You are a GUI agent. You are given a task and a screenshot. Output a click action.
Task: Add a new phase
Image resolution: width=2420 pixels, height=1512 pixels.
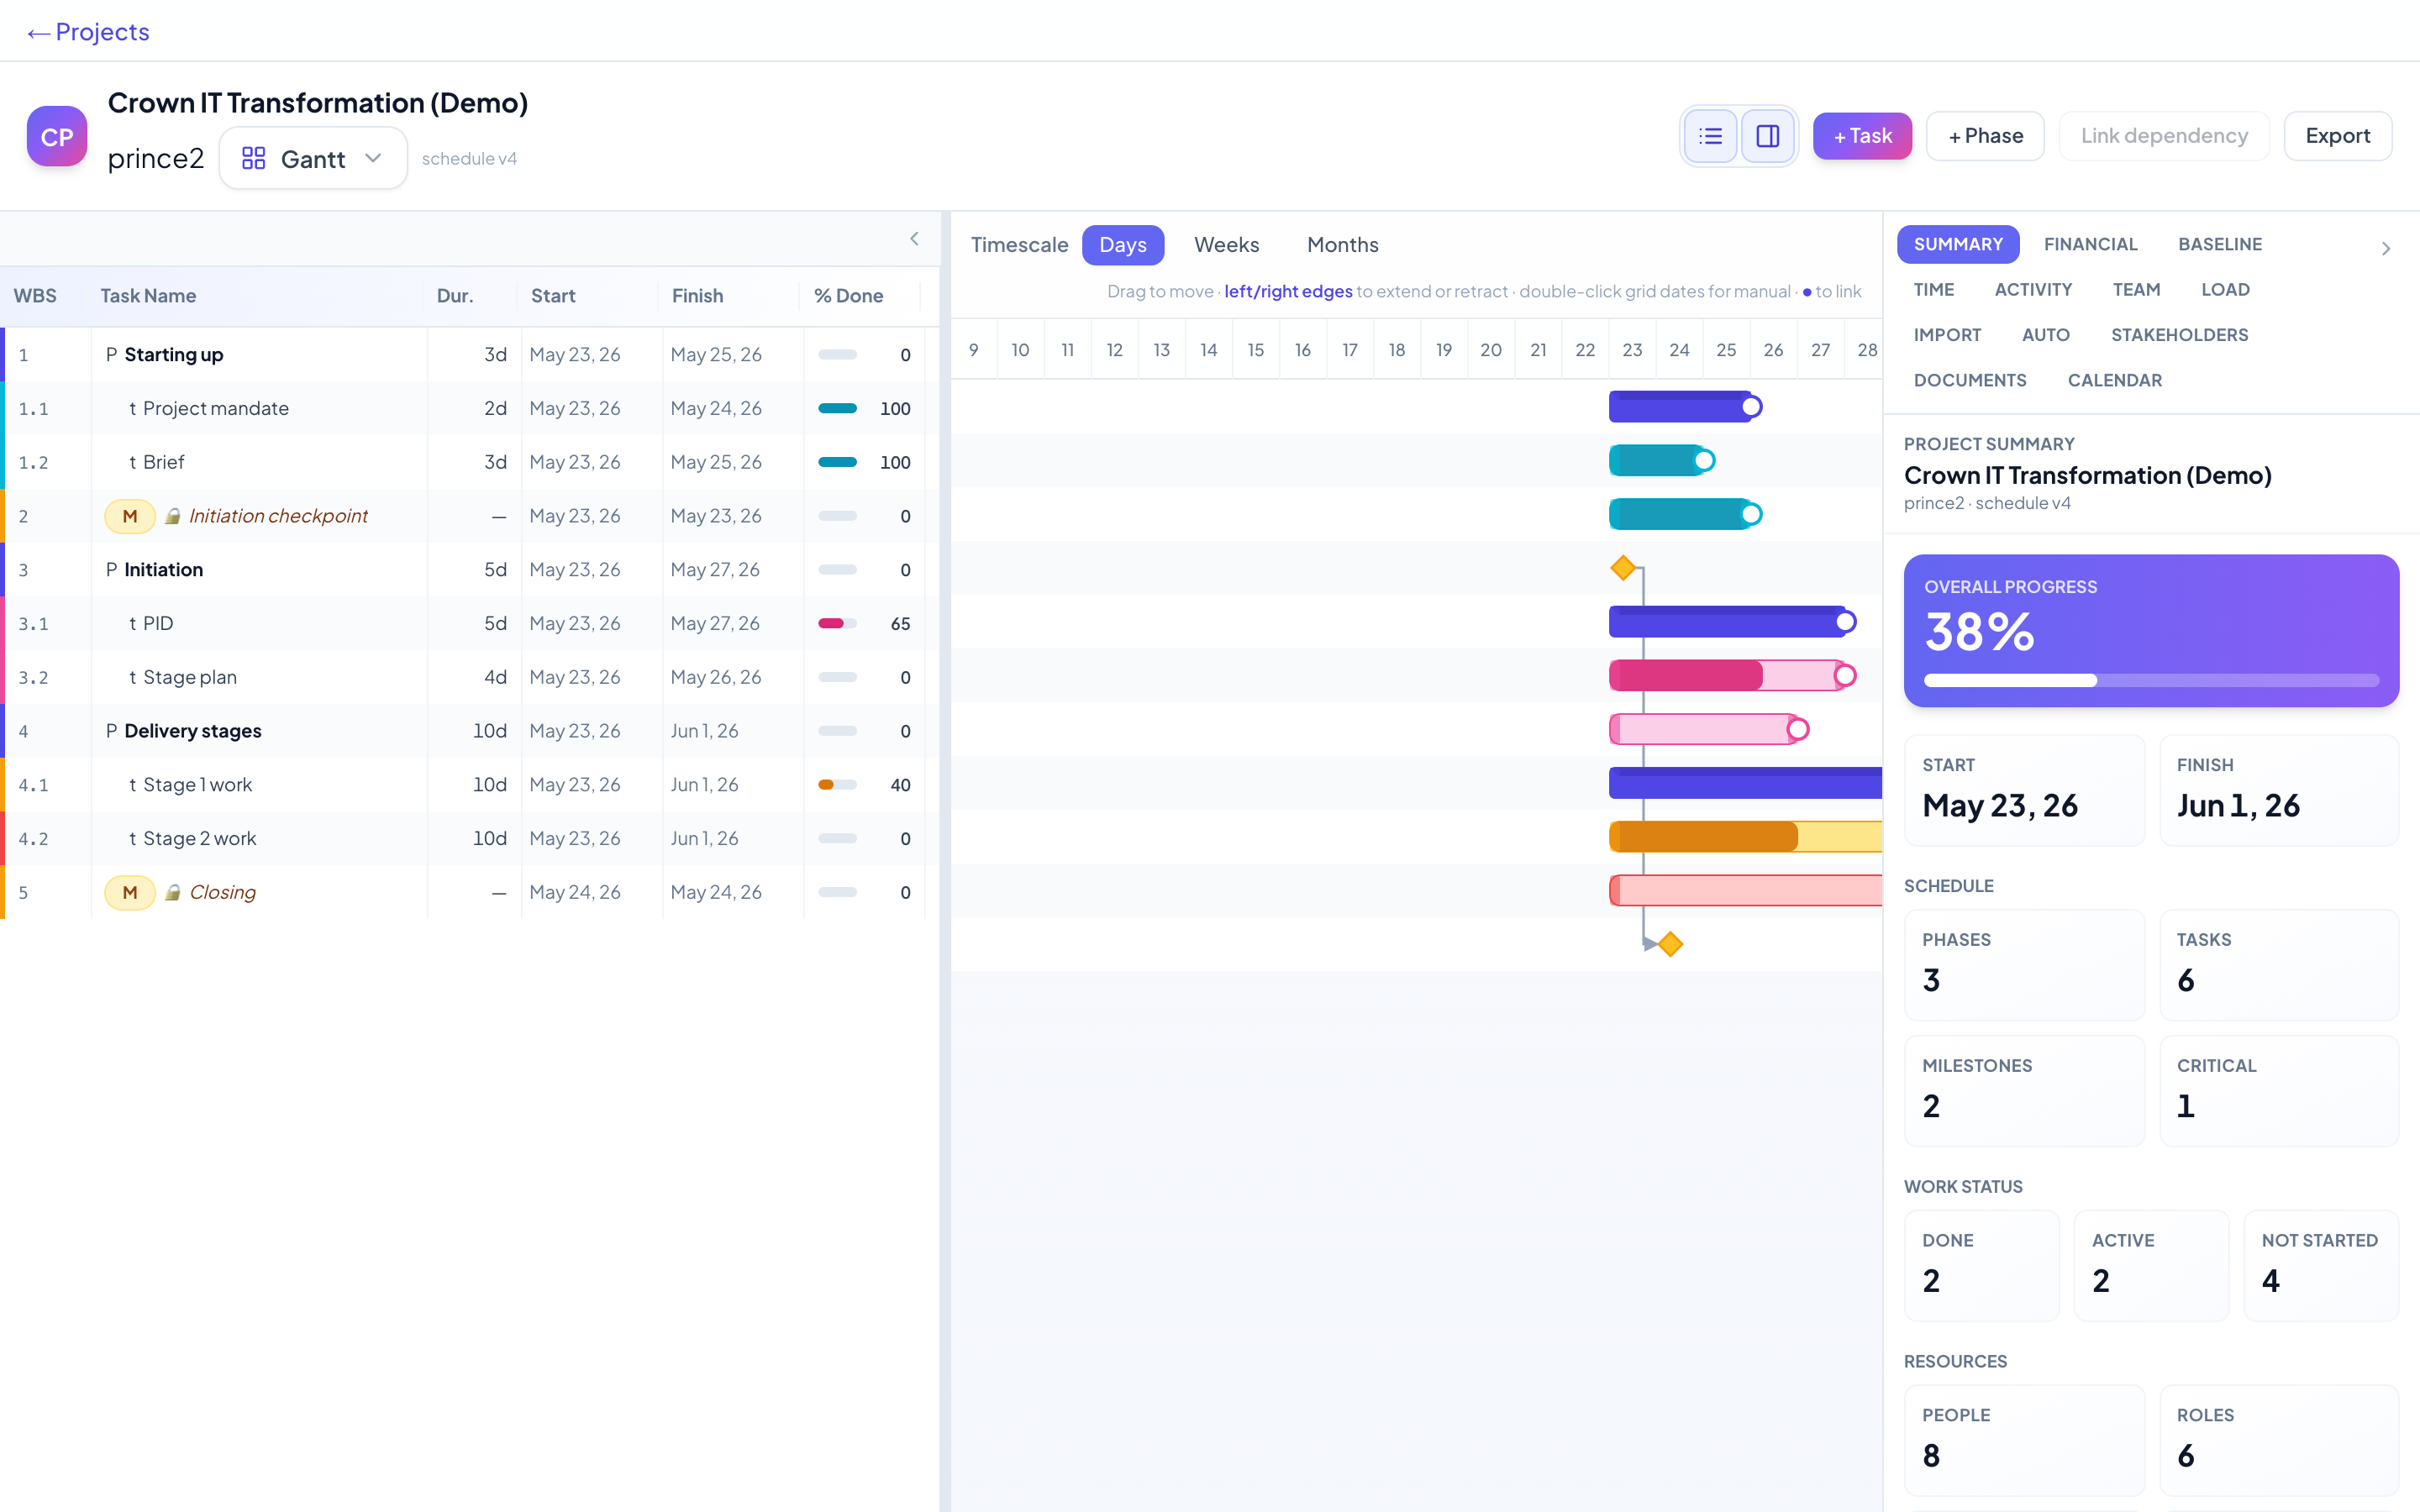point(1985,136)
